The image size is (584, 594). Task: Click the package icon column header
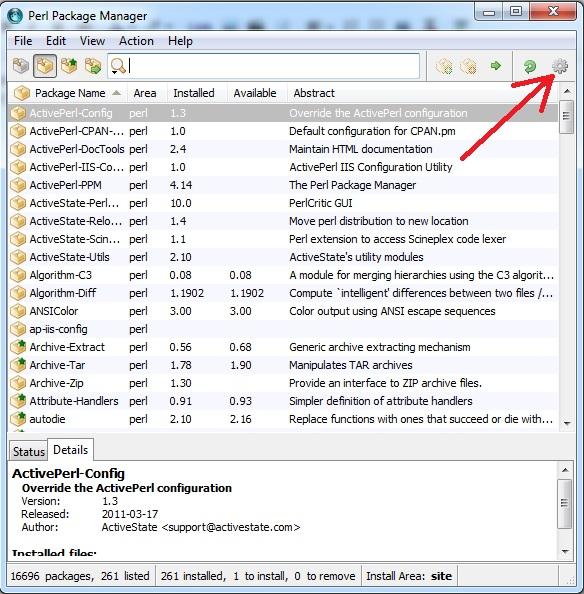pyautogui.click(x=22, y=93)
